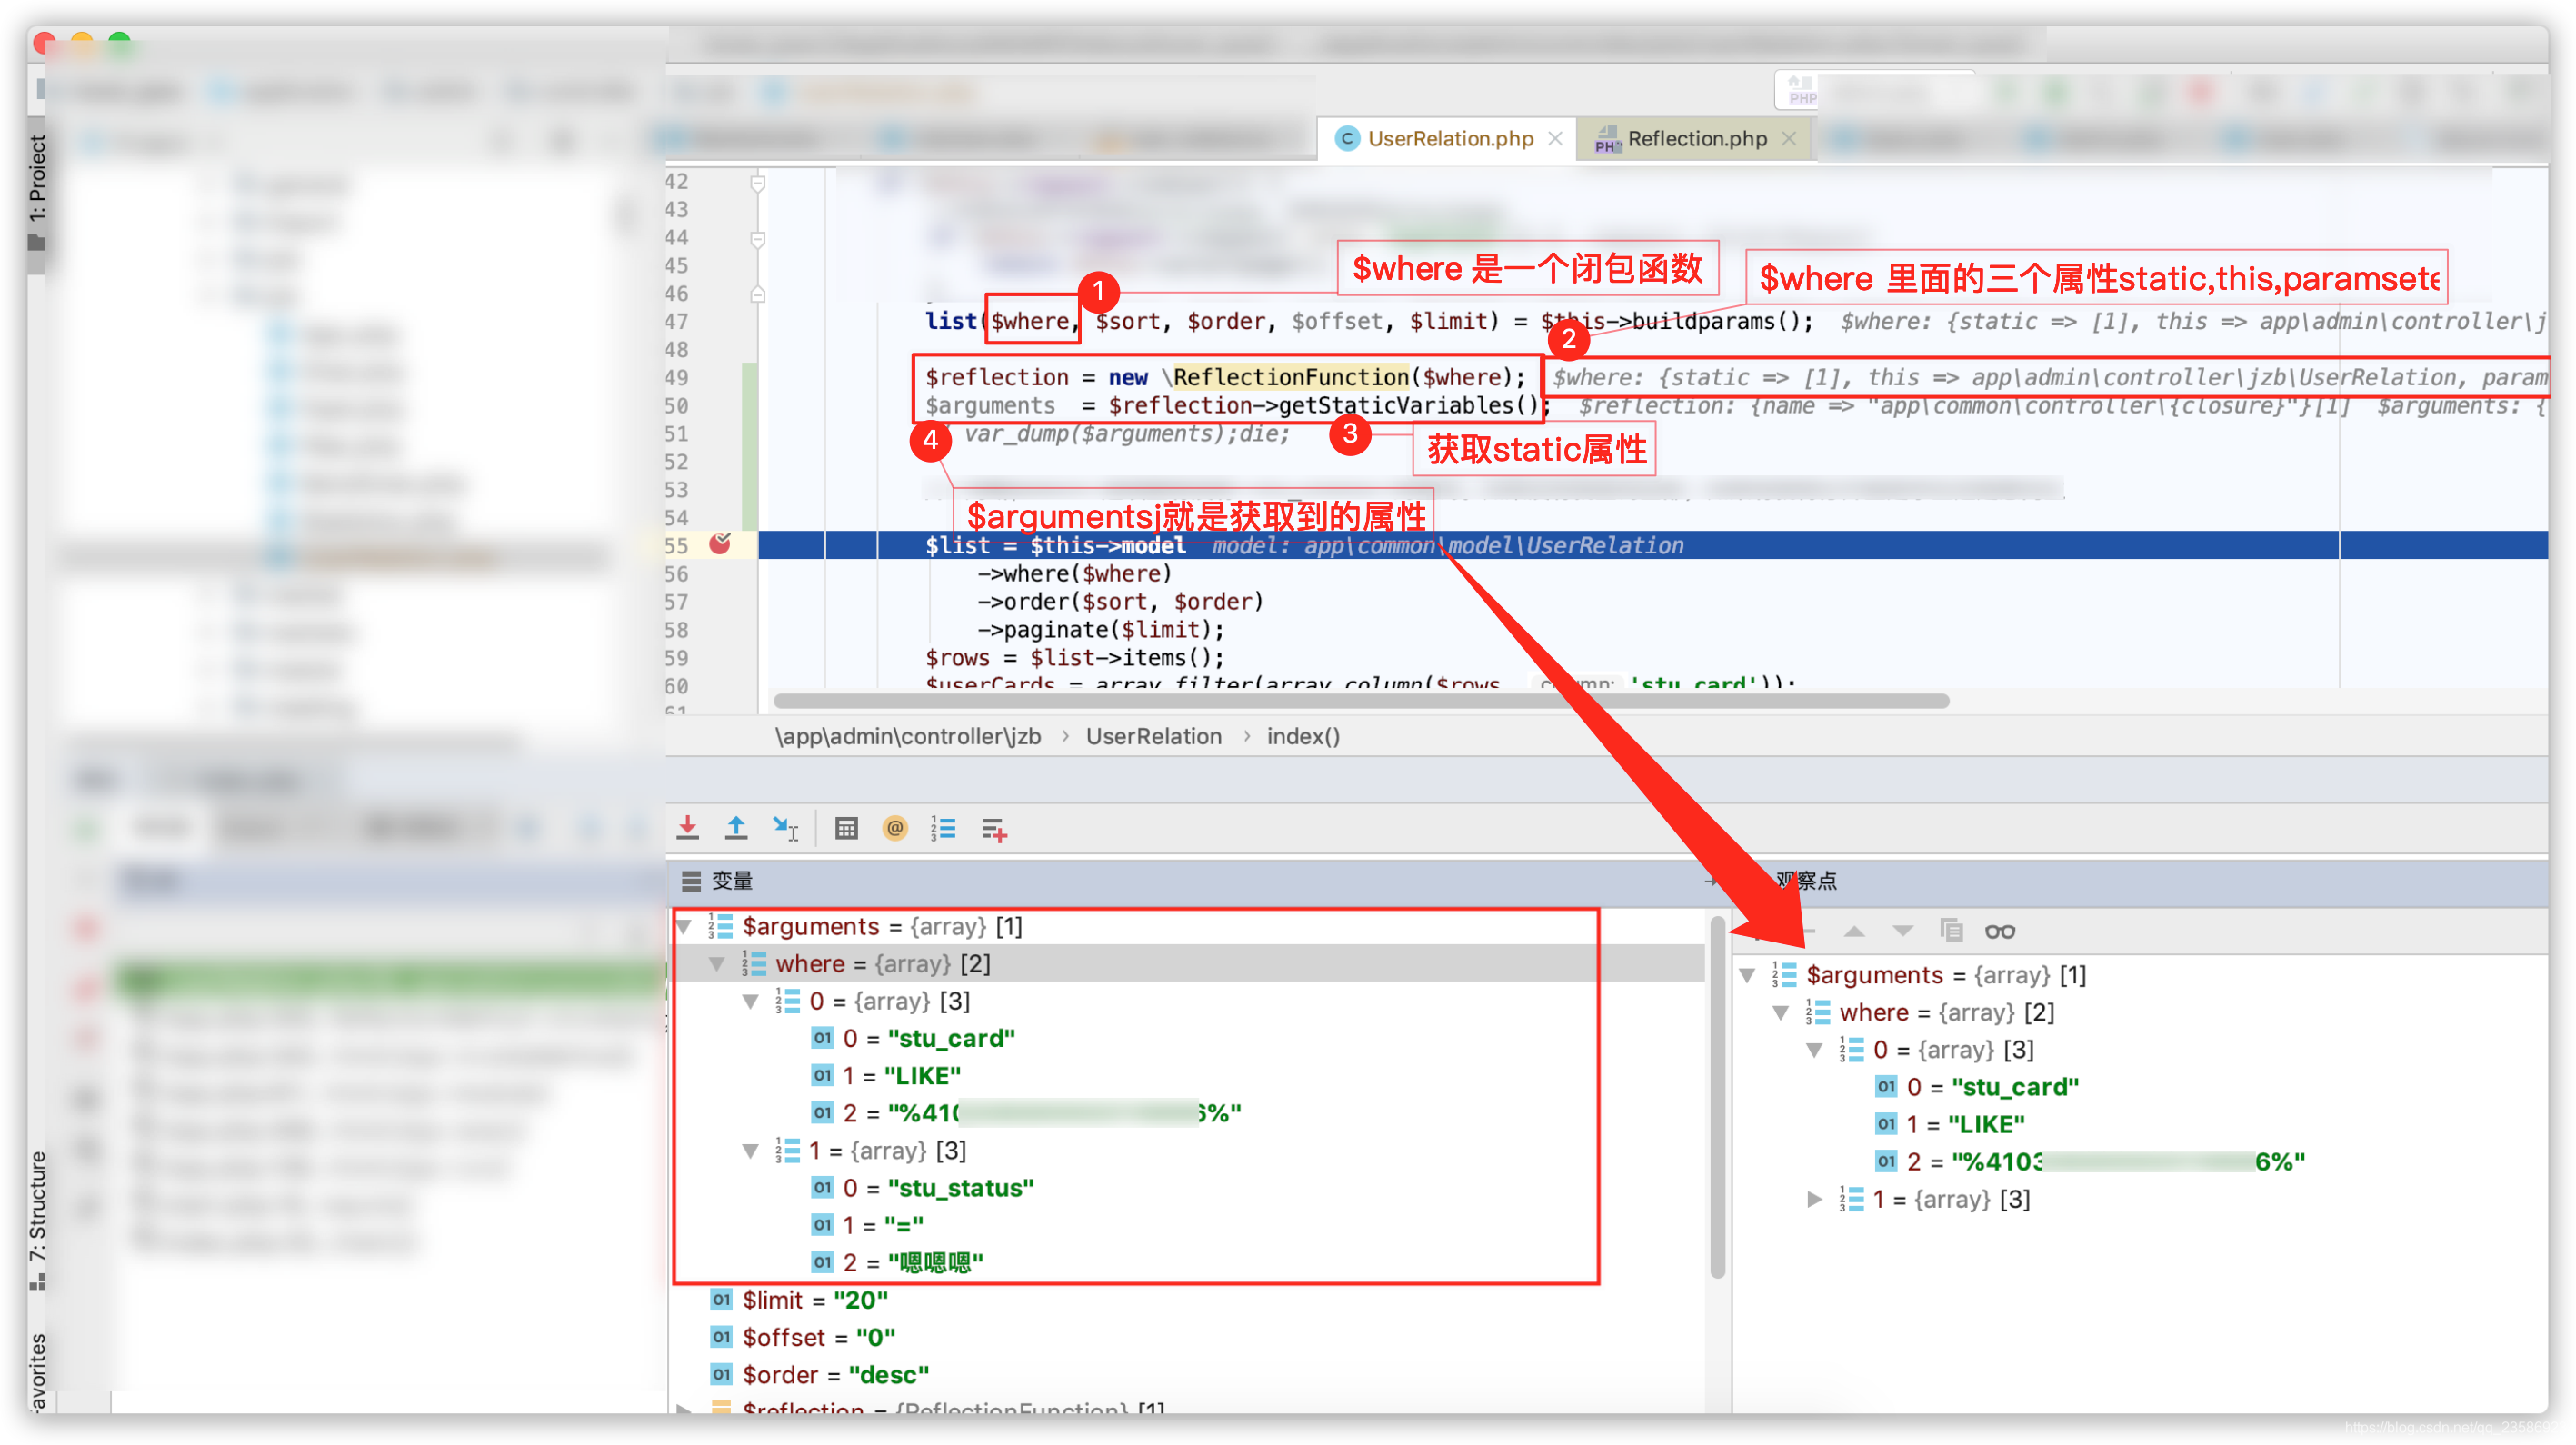The height and width of the screenshot is (1445, 2576).
Task: Expand the '1 = {array} [3]' watch node
Action: pyautogui.click(x=1815, y=1198)
